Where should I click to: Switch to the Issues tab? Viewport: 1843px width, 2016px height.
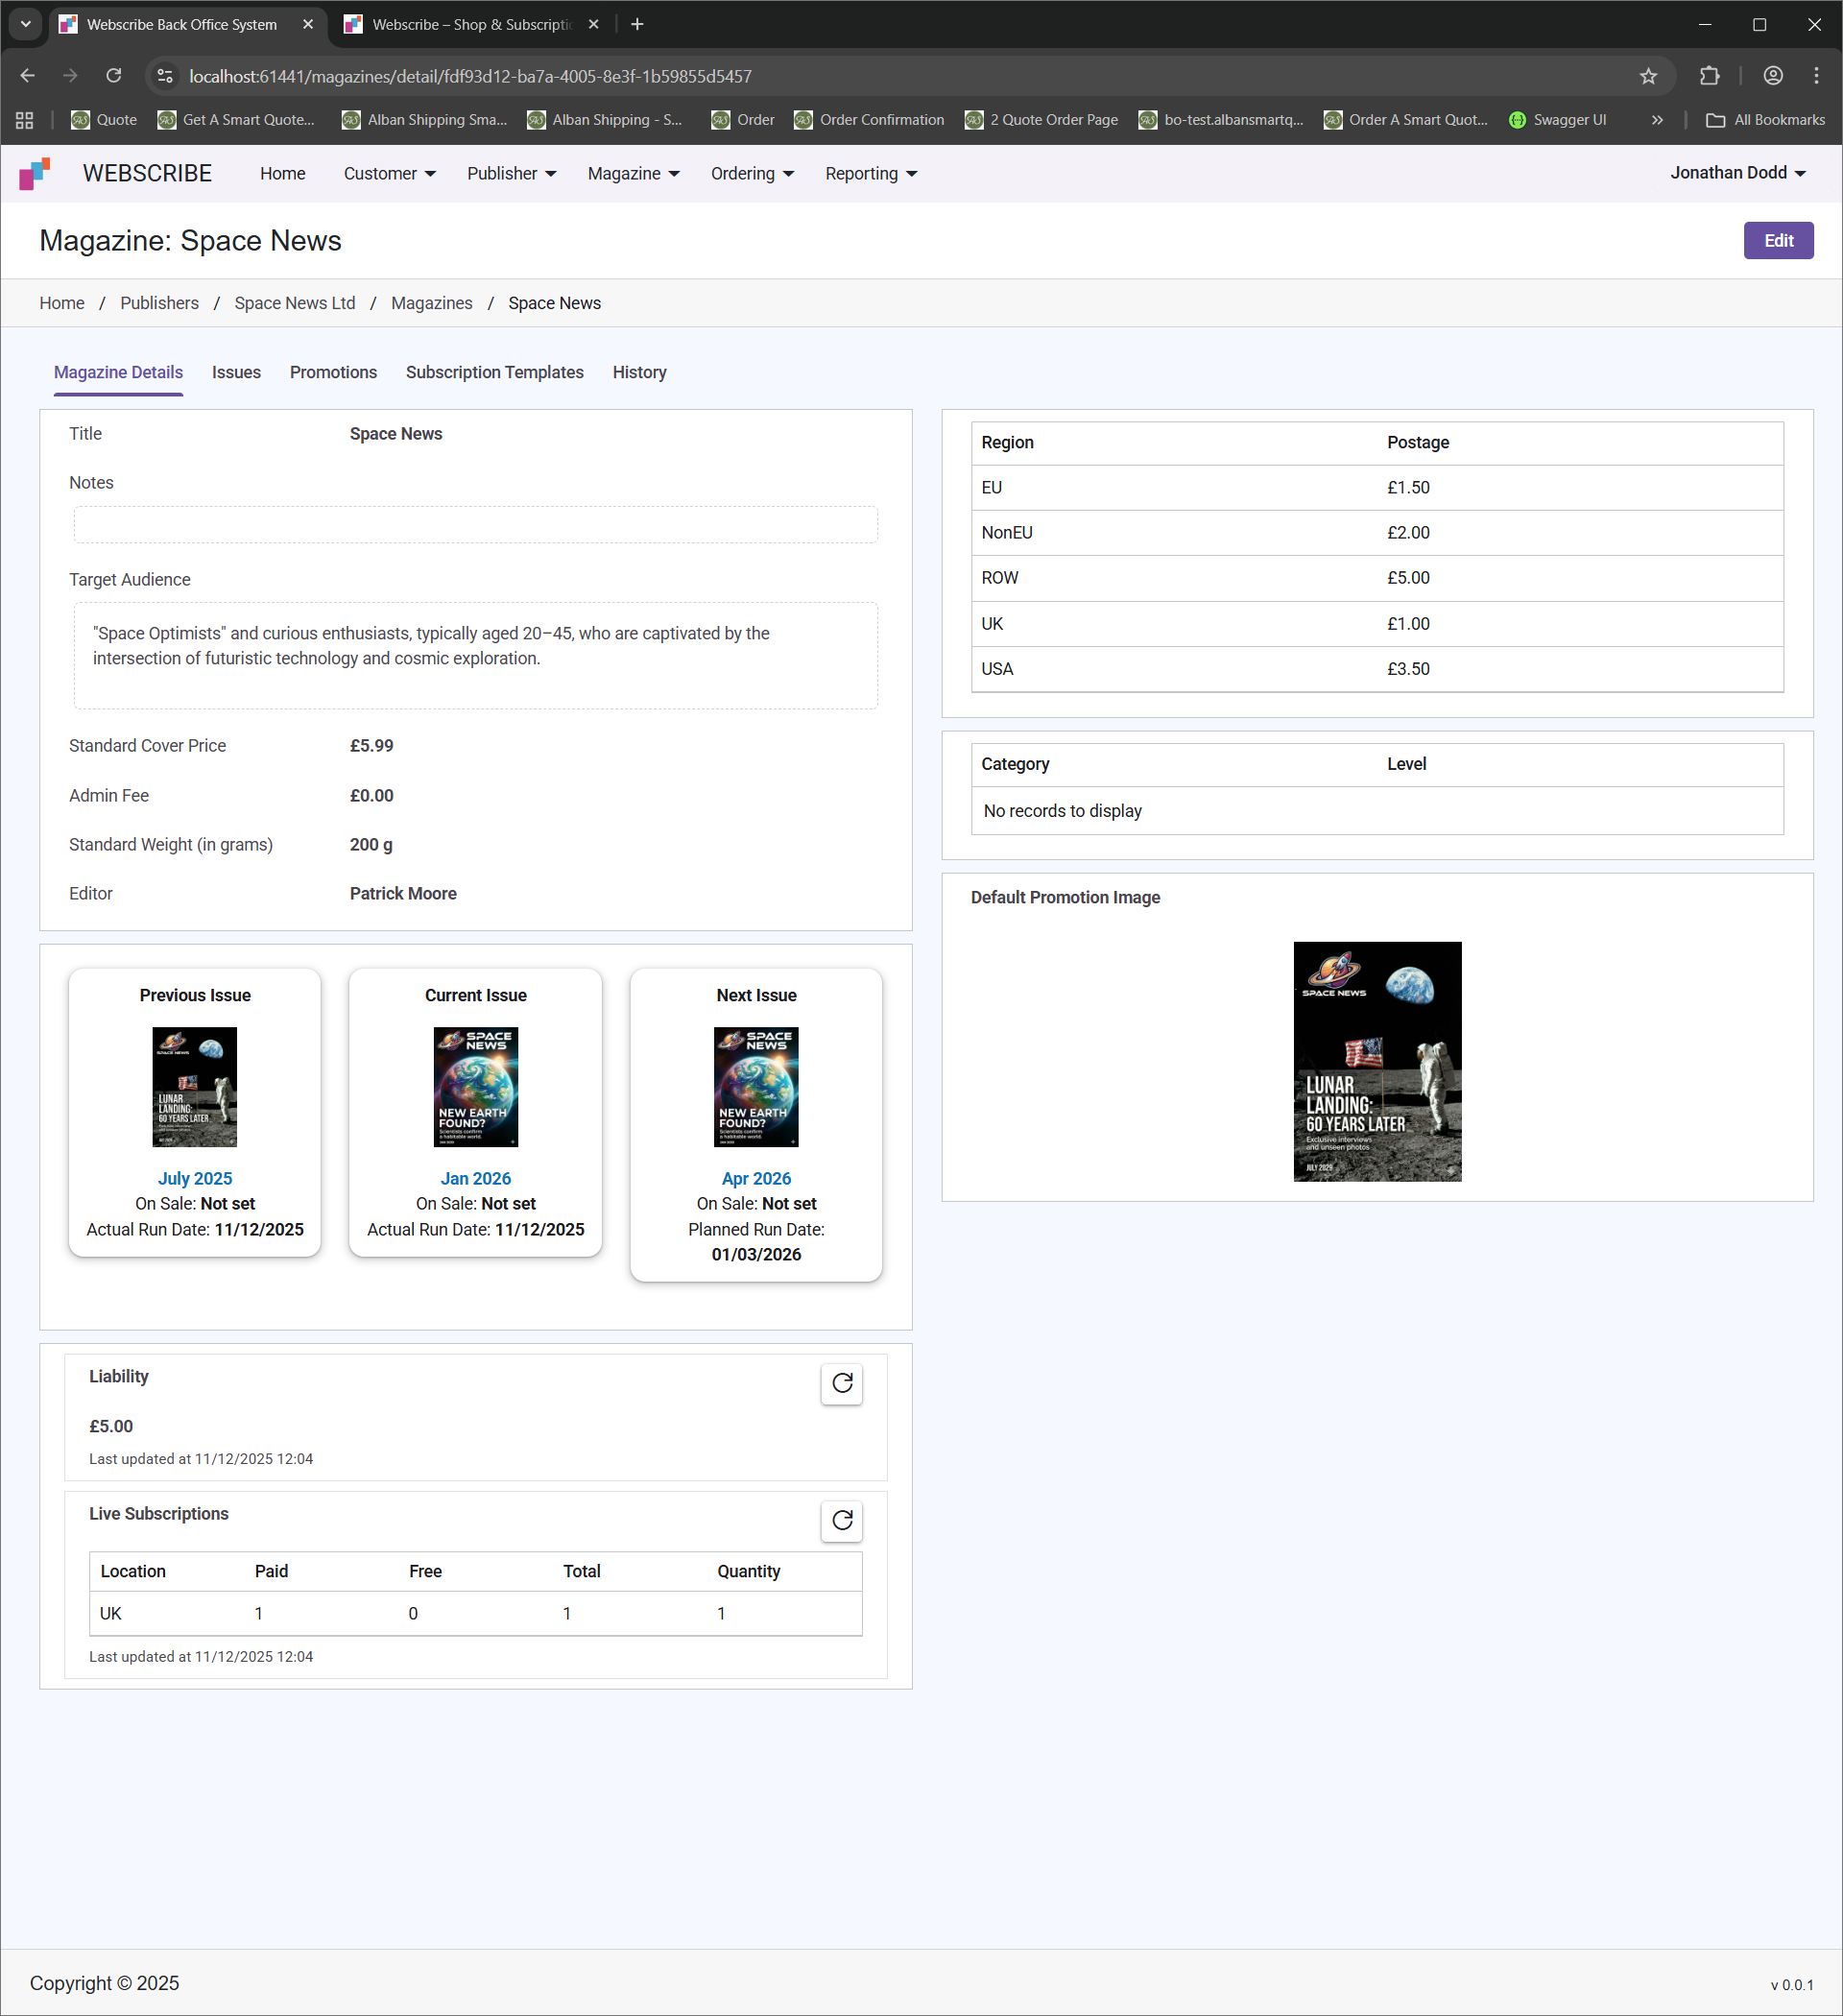[x=236, y=372]
